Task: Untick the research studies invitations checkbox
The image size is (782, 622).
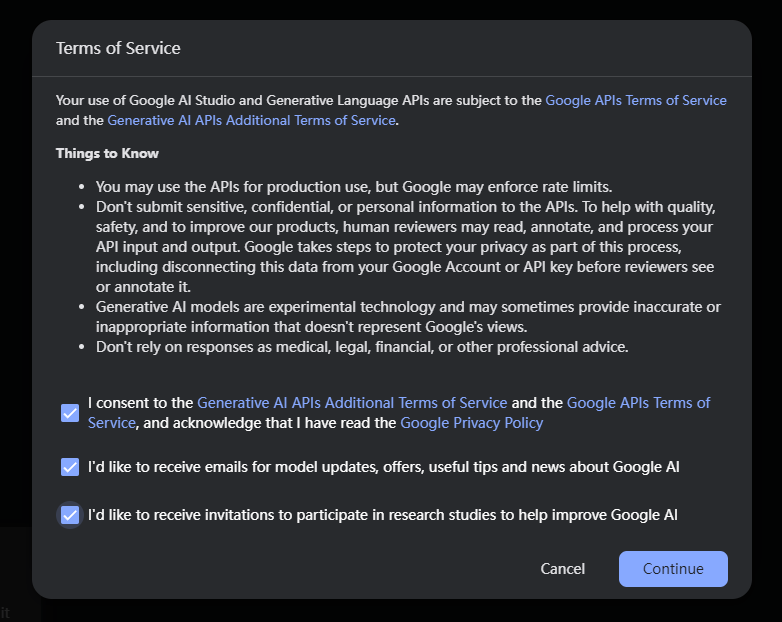Action: [x=70, y=515]
